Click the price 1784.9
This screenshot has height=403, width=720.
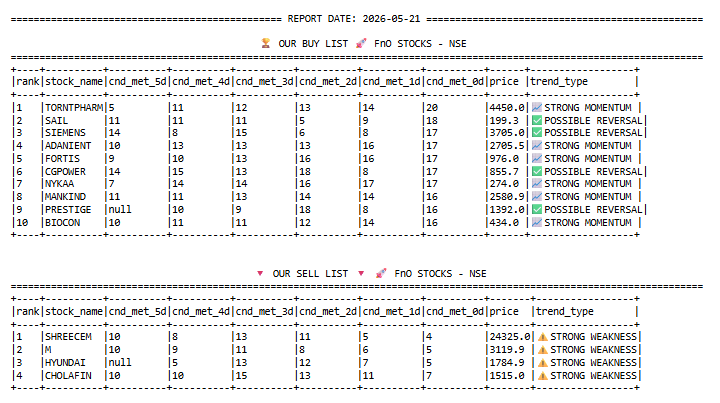pos(507,363)
